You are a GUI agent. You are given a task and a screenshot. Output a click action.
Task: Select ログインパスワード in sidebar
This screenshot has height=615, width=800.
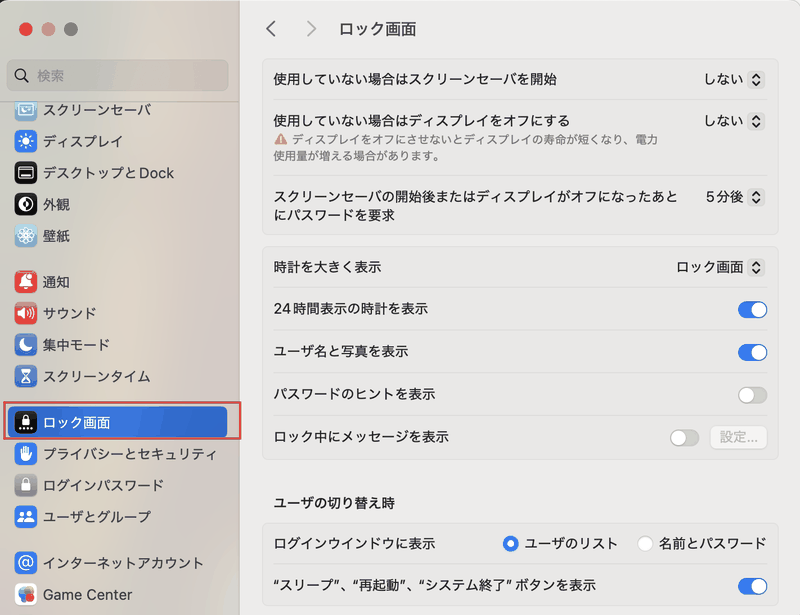(x=117, y=485)
